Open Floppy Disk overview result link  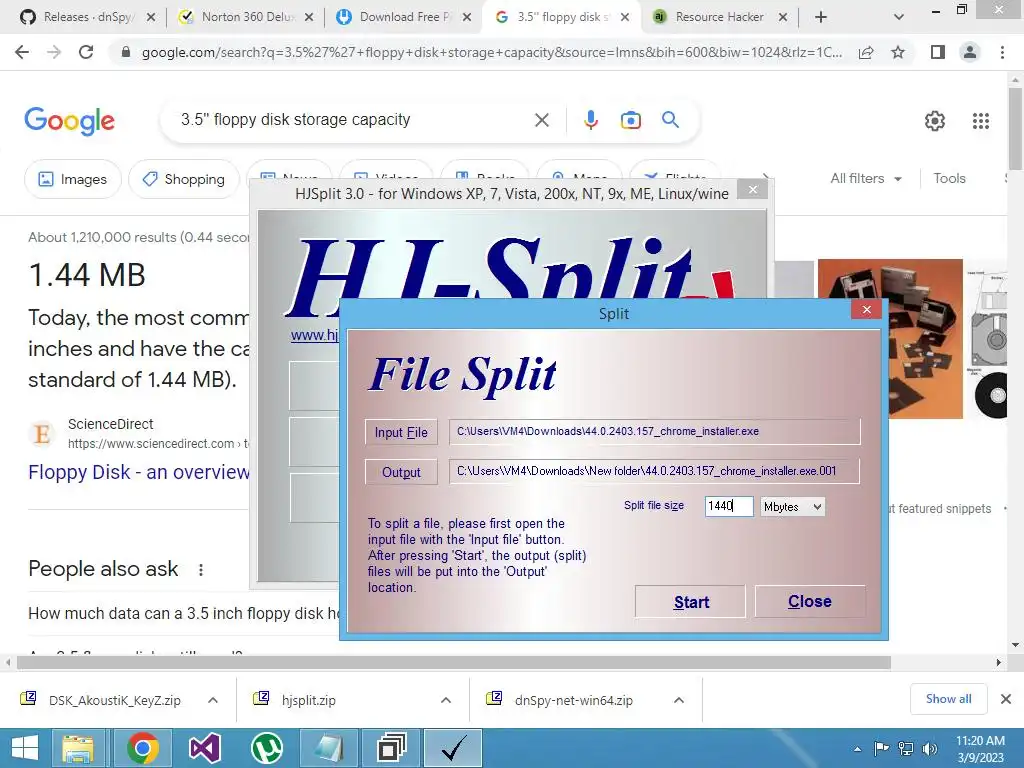point(138,472)
